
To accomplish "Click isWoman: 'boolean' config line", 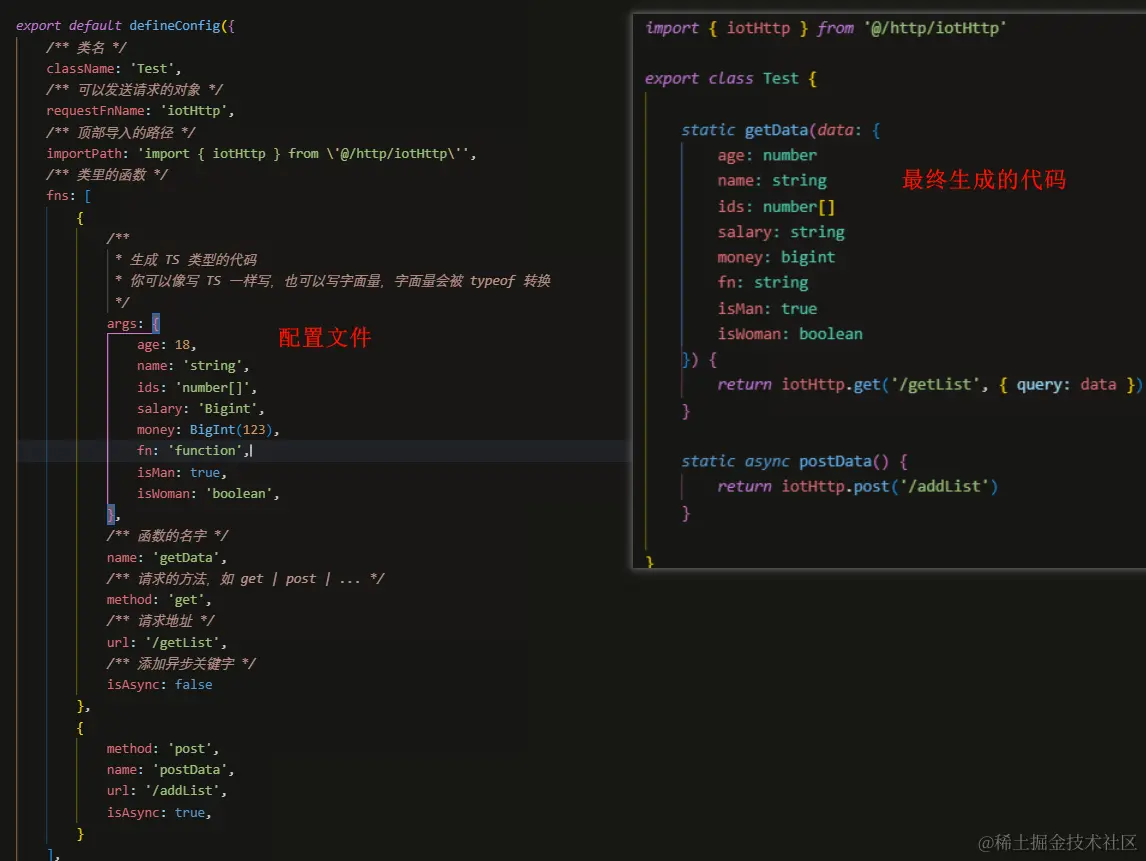I will tap(208, 494).
